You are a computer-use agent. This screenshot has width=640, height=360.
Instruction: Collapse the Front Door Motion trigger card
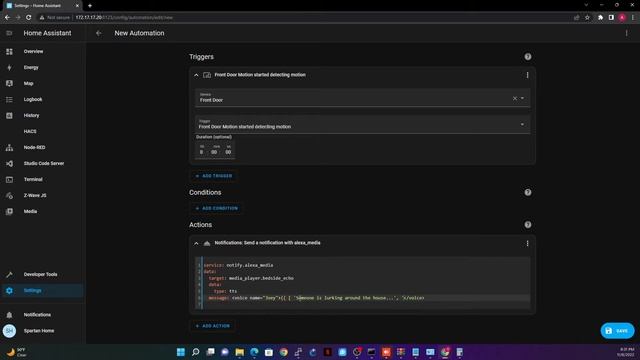click(x=196, y=75)
